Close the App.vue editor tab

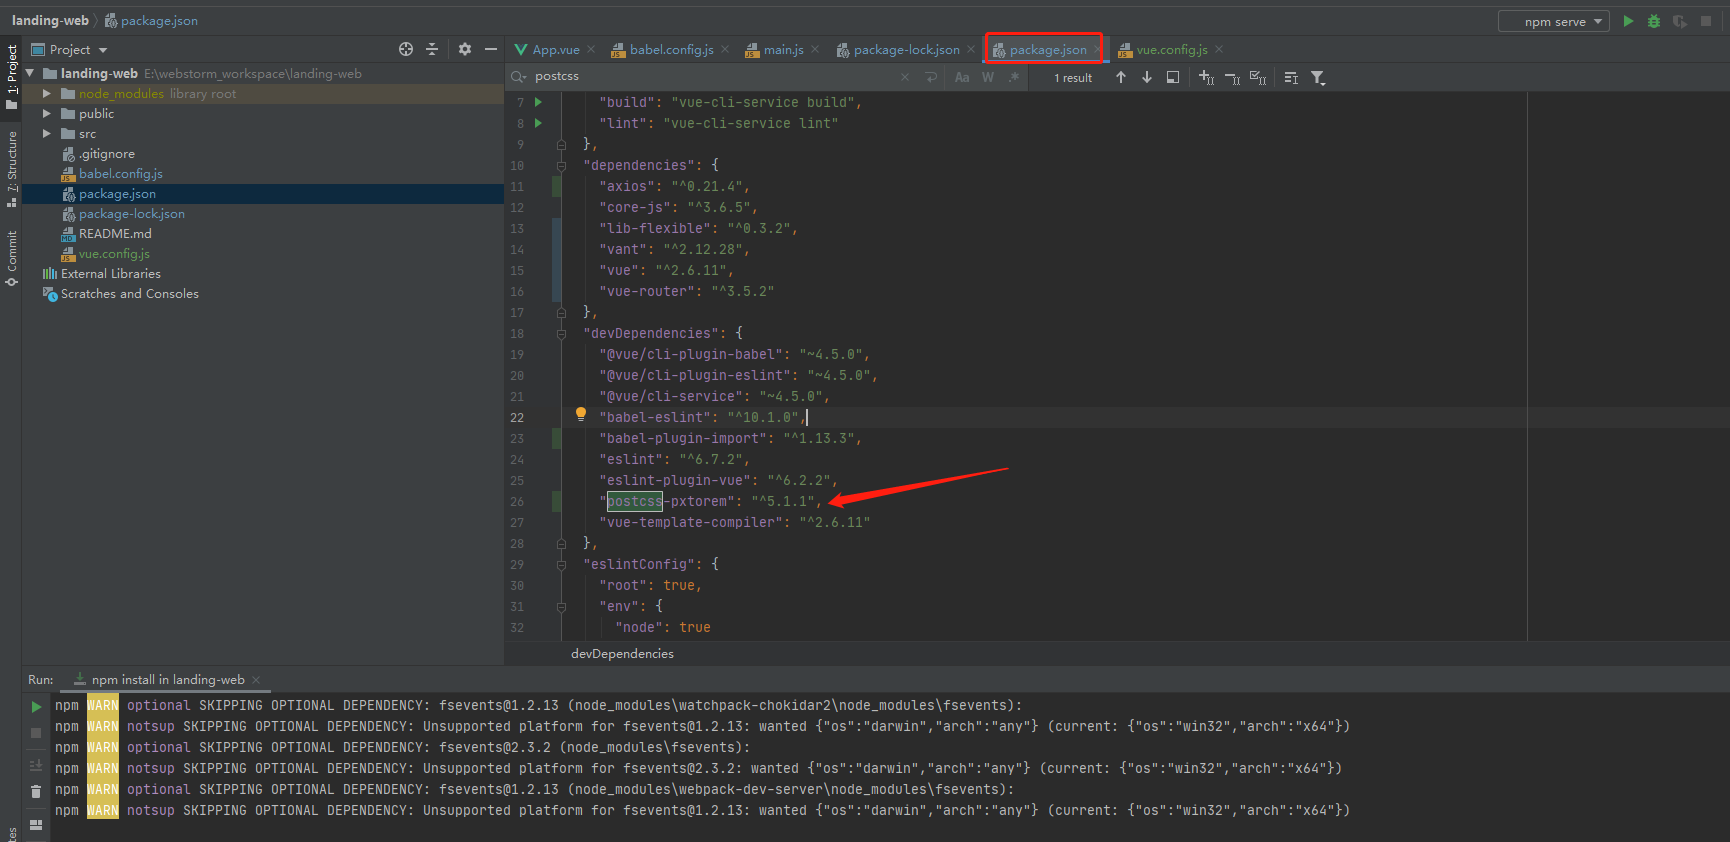591,50
